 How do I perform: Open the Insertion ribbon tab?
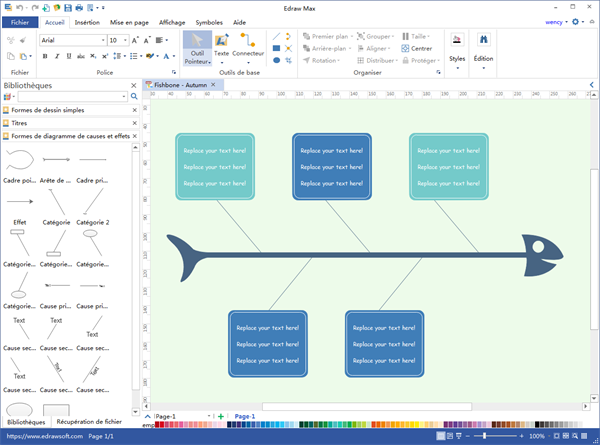tap(87, 21)
